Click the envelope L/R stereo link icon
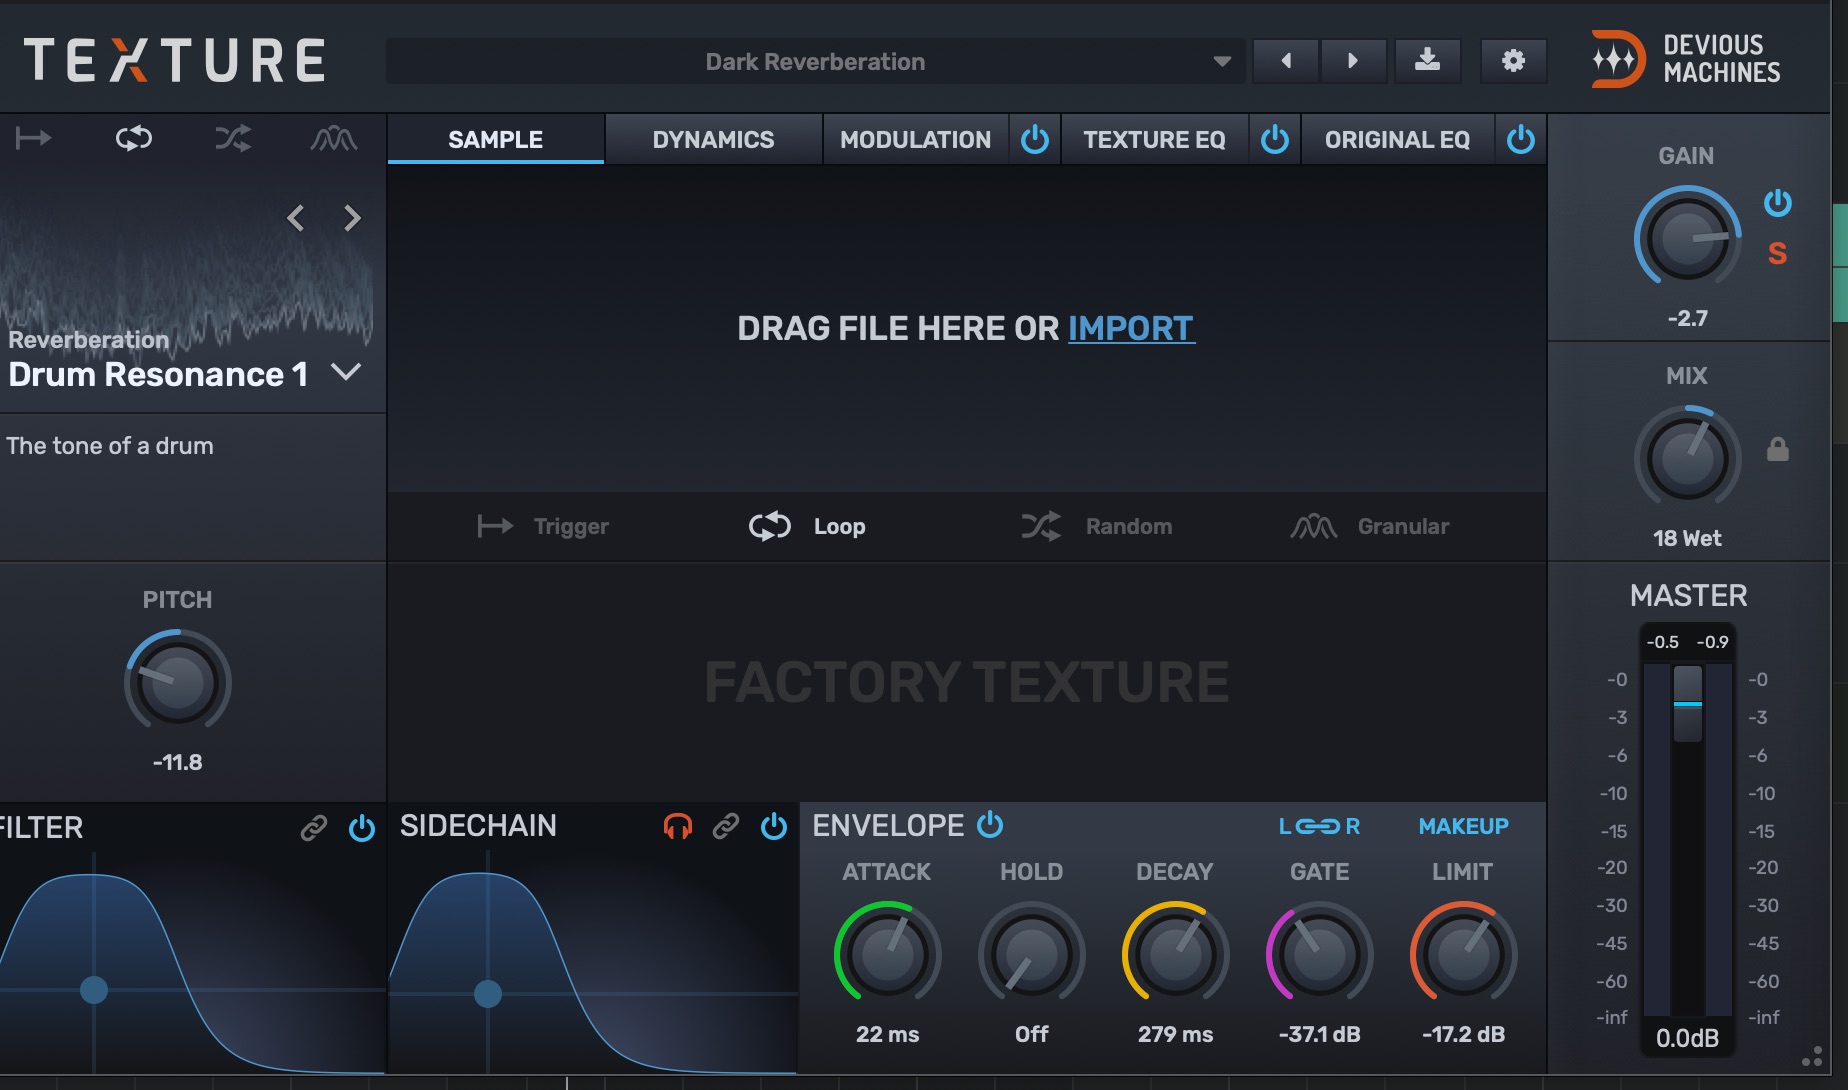The height and width of the screenshot is (1090, 1848). (1319, 826)
